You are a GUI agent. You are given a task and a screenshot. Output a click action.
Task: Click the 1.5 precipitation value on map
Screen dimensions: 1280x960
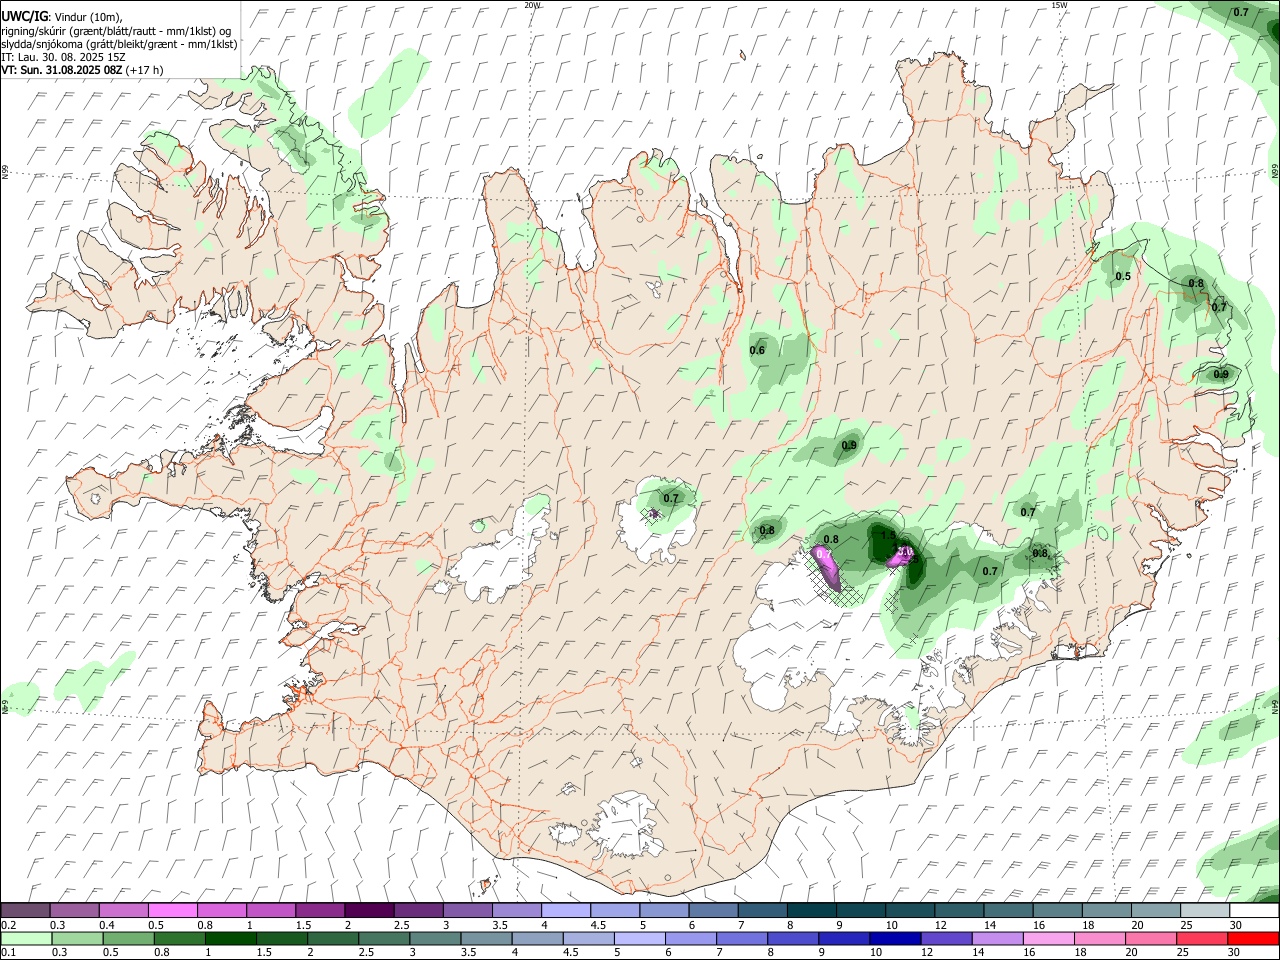click(x=888, y=535)
